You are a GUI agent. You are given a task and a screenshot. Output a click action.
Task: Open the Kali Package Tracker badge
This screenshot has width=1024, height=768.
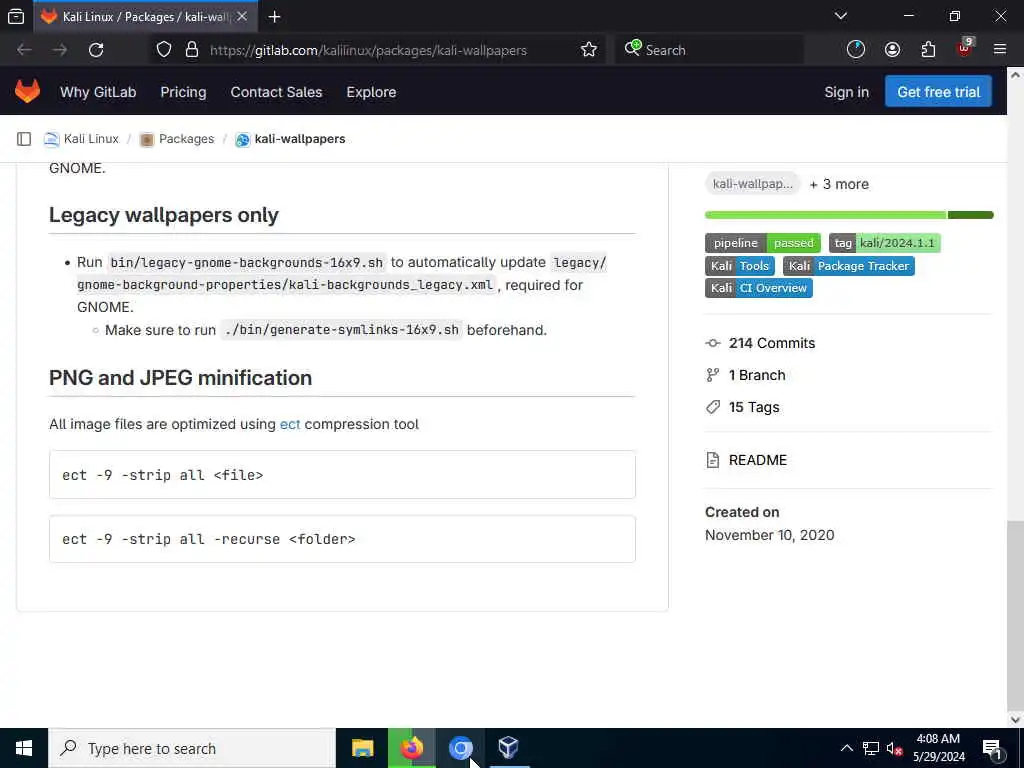(x=849, y=266)
